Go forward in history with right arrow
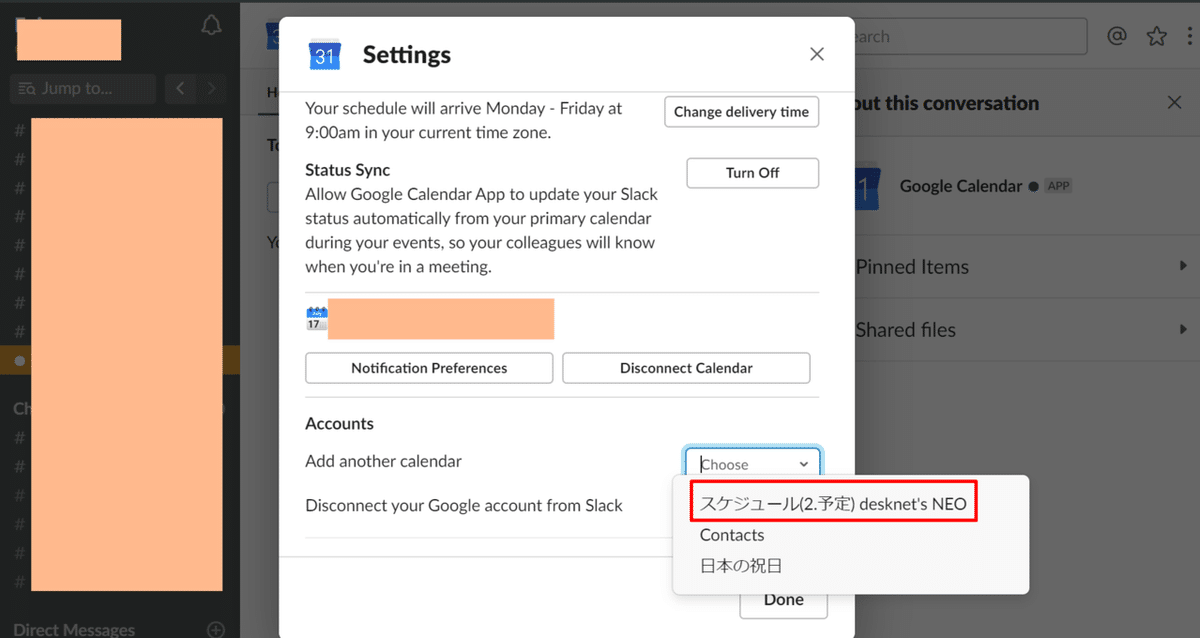The height and width of the screenshot is (638, 1200). pyautogui.click(x=211, y=88)
